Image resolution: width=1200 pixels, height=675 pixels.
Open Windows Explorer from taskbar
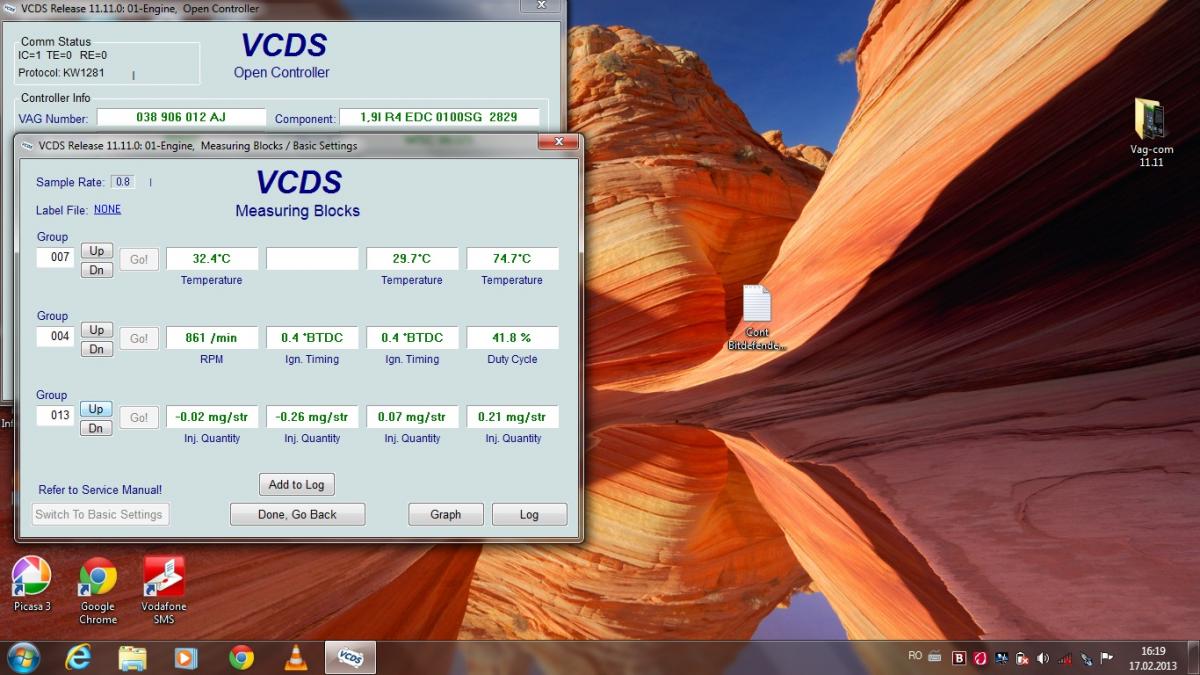pyautogui.click(x=132, y=657)
